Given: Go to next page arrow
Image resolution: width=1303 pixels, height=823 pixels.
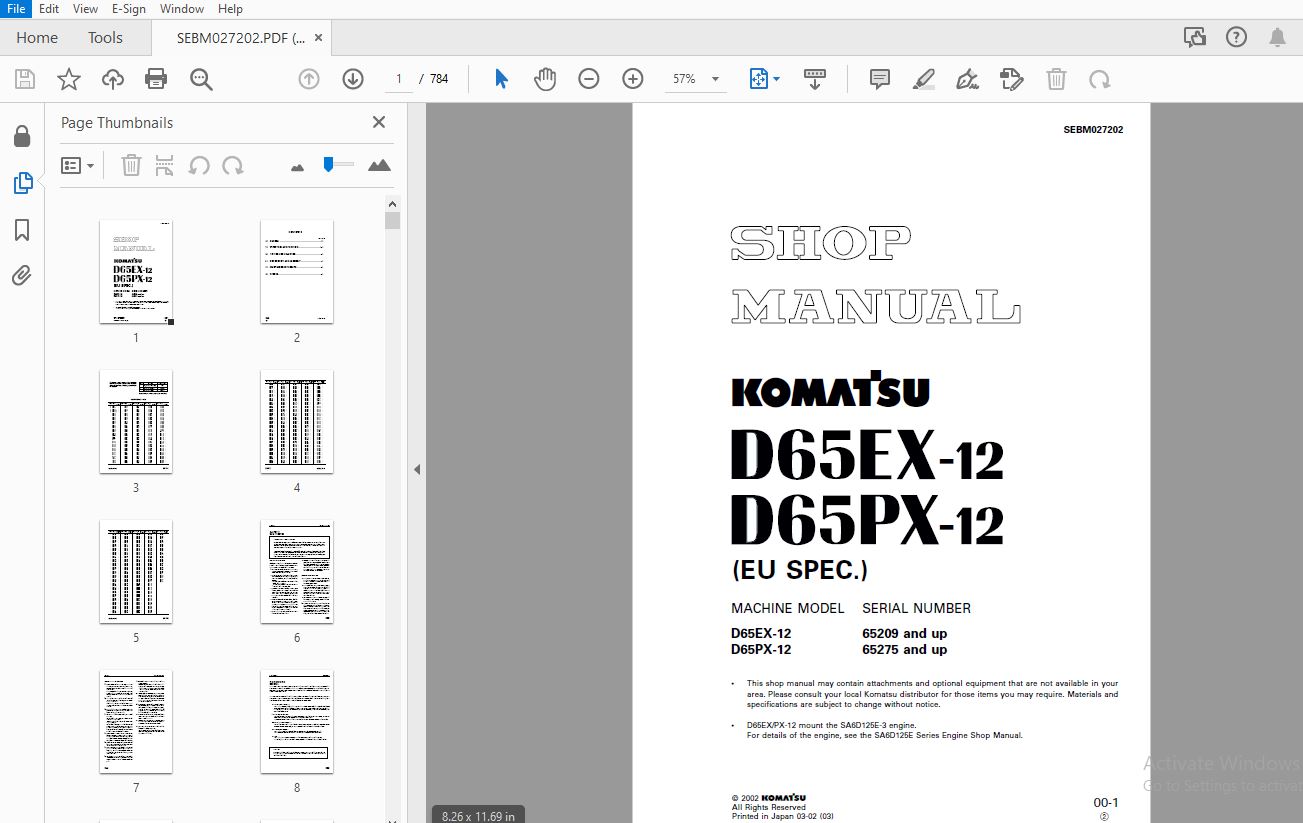Looking at the screenshot, I should click(353, 79).
